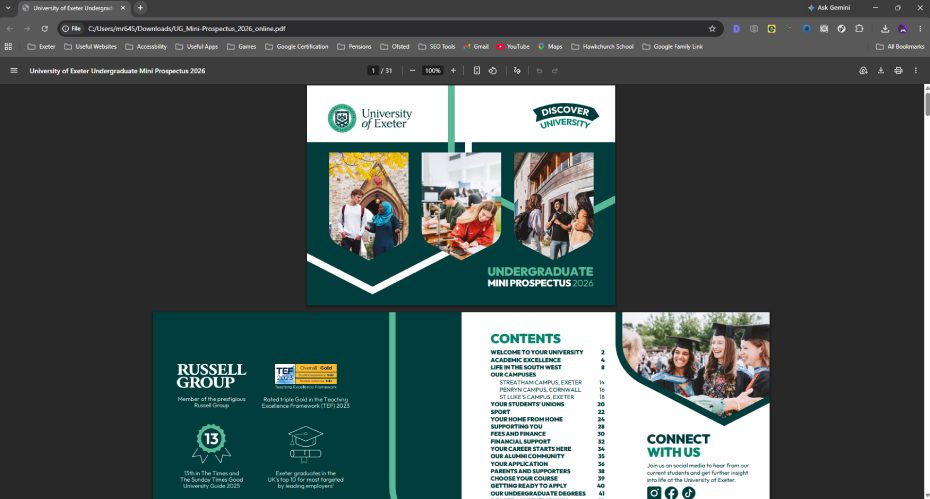Image resolution: width=930 pixels, height=499 pixels.
Task: Reload the current page
Action: pyautogui.click(x=44, y=28)
